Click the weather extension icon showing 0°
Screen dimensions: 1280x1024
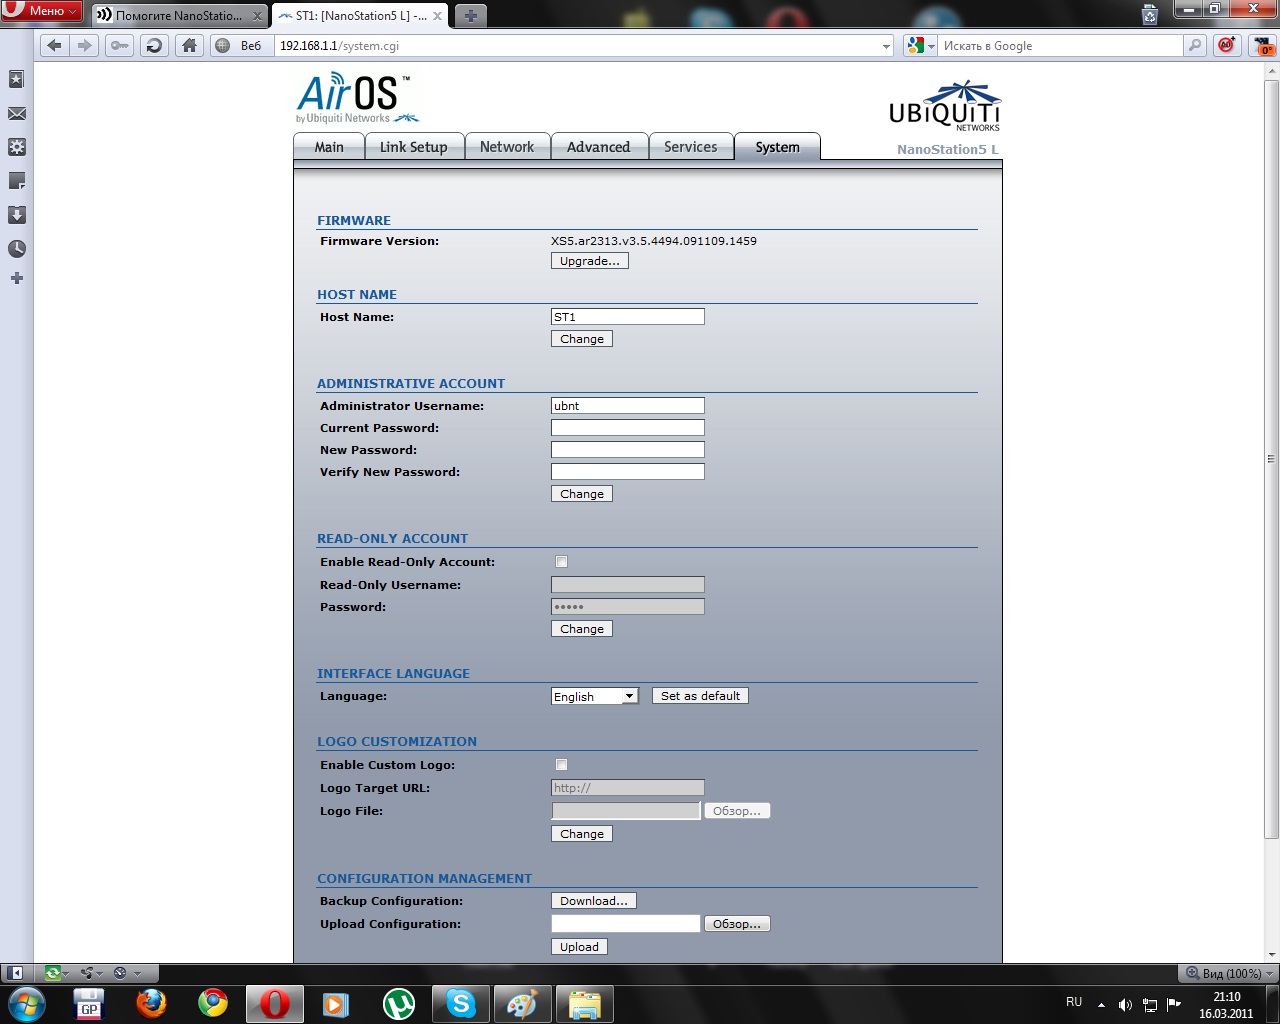click(1262, 45)
